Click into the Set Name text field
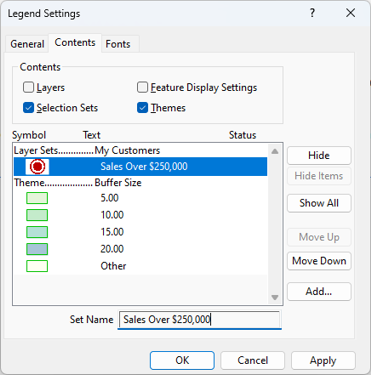This screenshot has width=371, height=375. click(x=200, y=320)
